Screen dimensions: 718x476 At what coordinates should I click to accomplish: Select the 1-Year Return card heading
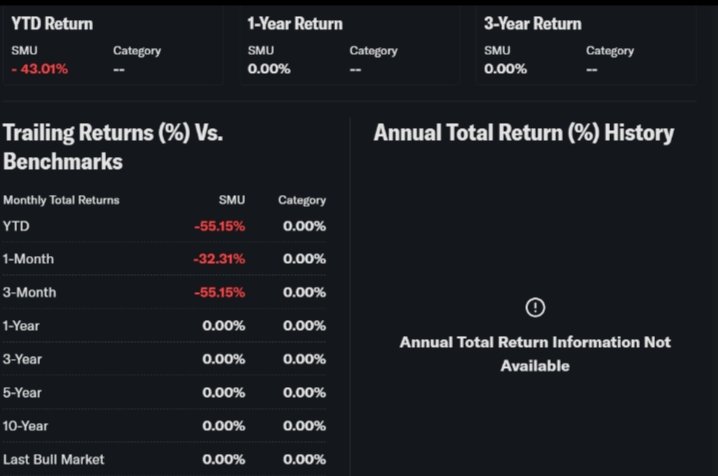point(295,24)
